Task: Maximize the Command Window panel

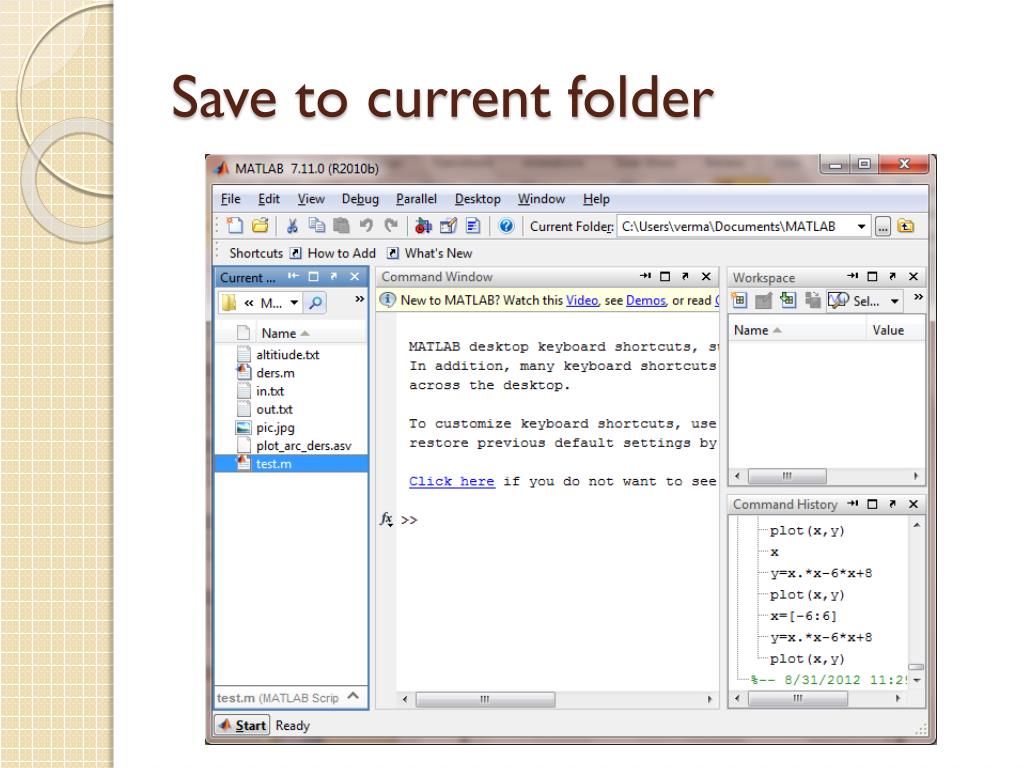Action: pyautogui.click(x=665, y=276)
